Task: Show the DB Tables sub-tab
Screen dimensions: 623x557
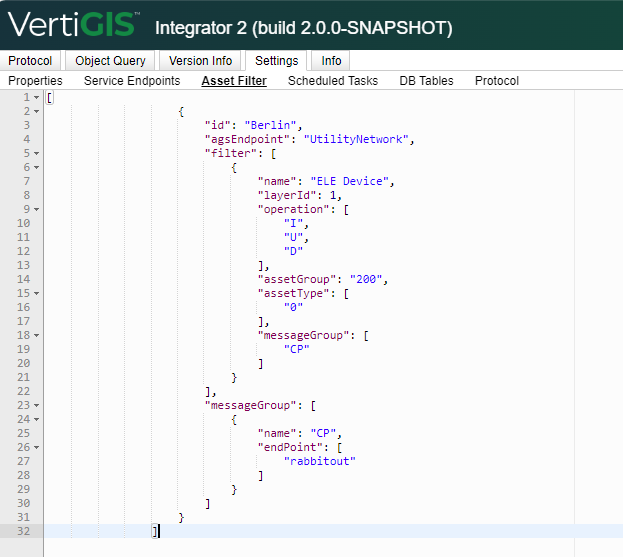Action: tap(426, 81)
